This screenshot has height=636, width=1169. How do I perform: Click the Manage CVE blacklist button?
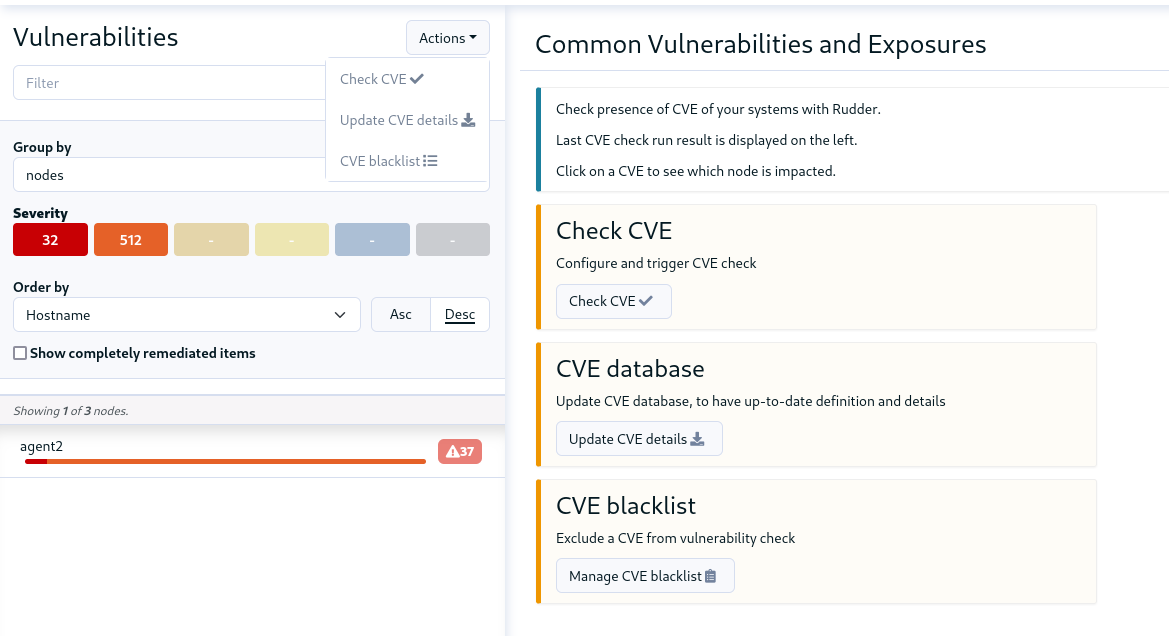point(645,575)
